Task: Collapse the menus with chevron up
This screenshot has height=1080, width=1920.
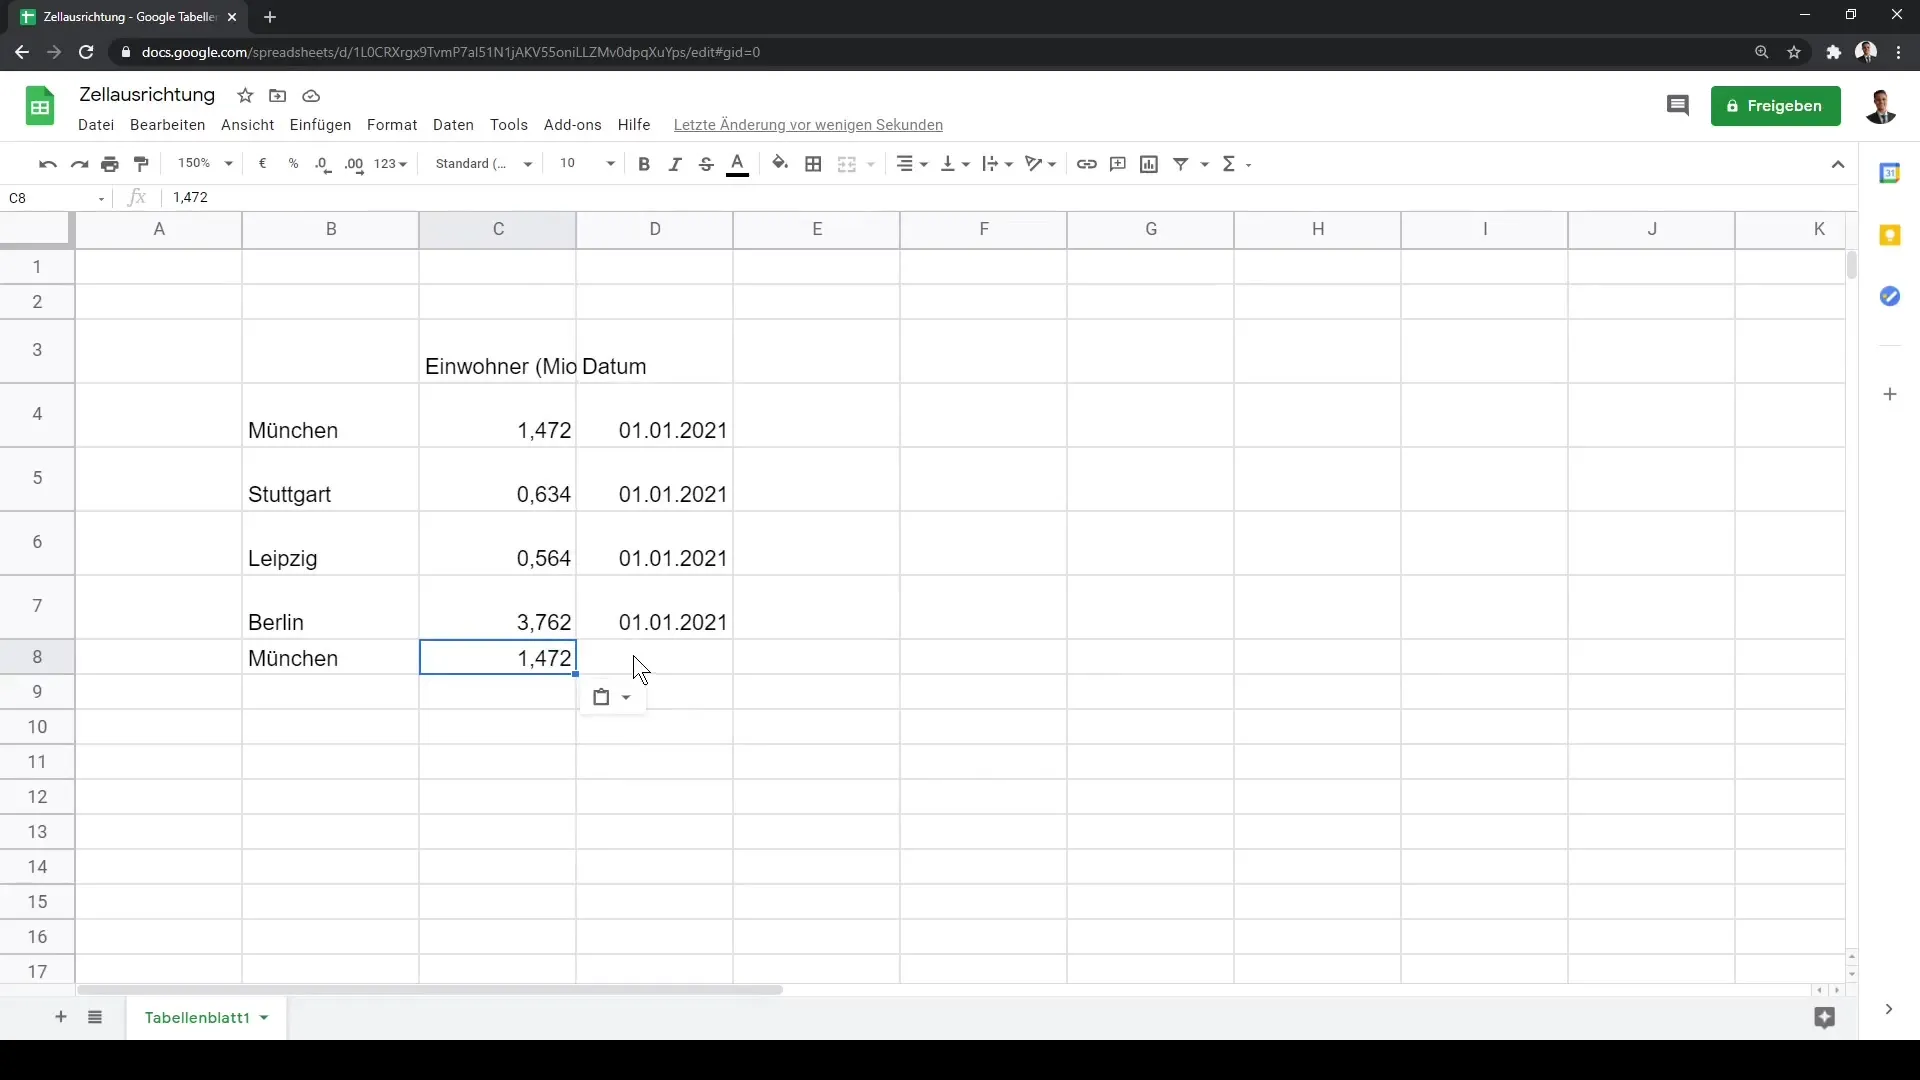Action: point(1838,165)
